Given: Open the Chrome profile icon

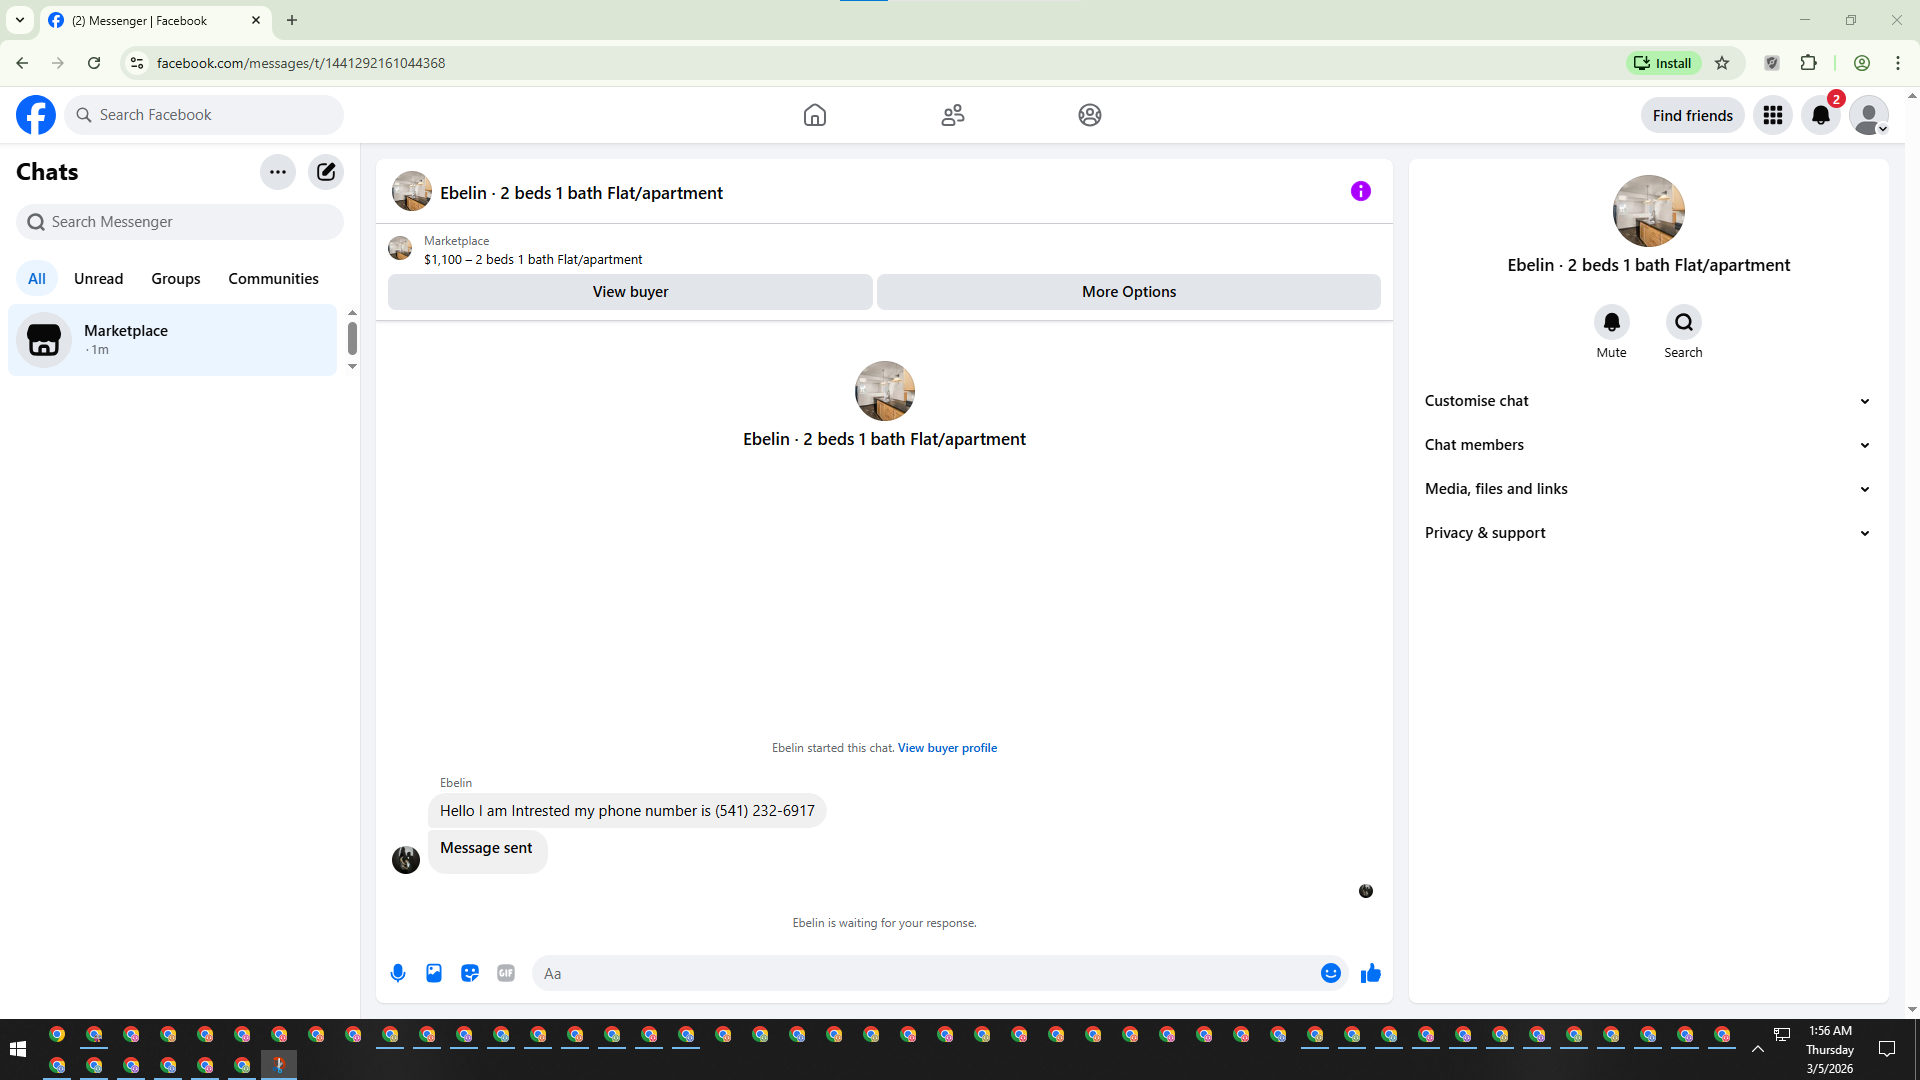Looking at the screenshot, I should coord(1862,63).
